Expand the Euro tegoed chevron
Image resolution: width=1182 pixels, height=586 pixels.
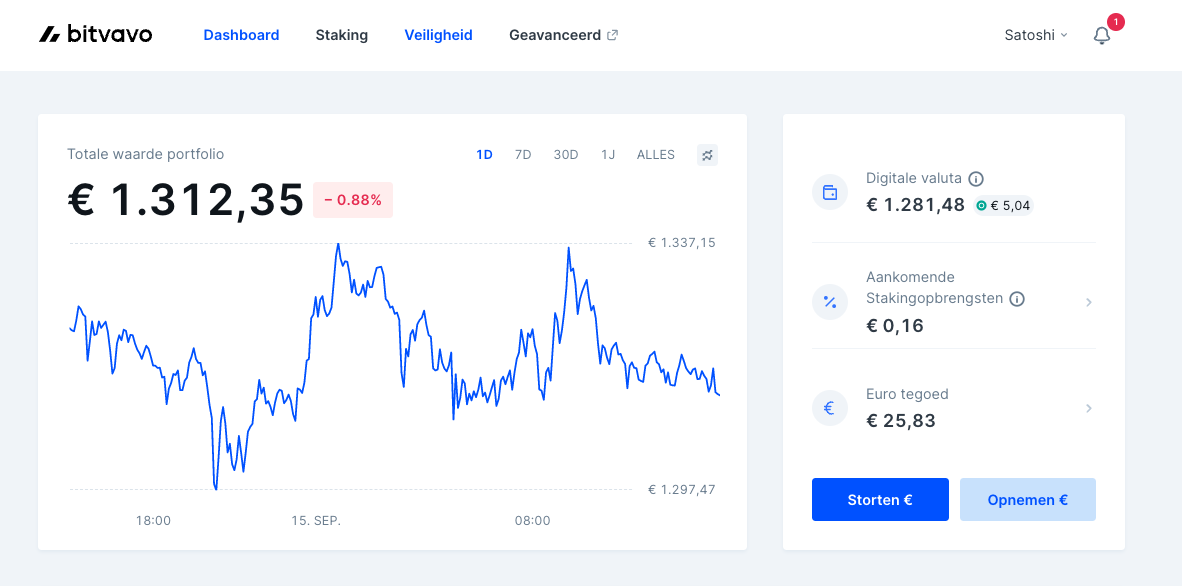[1089, 408]
